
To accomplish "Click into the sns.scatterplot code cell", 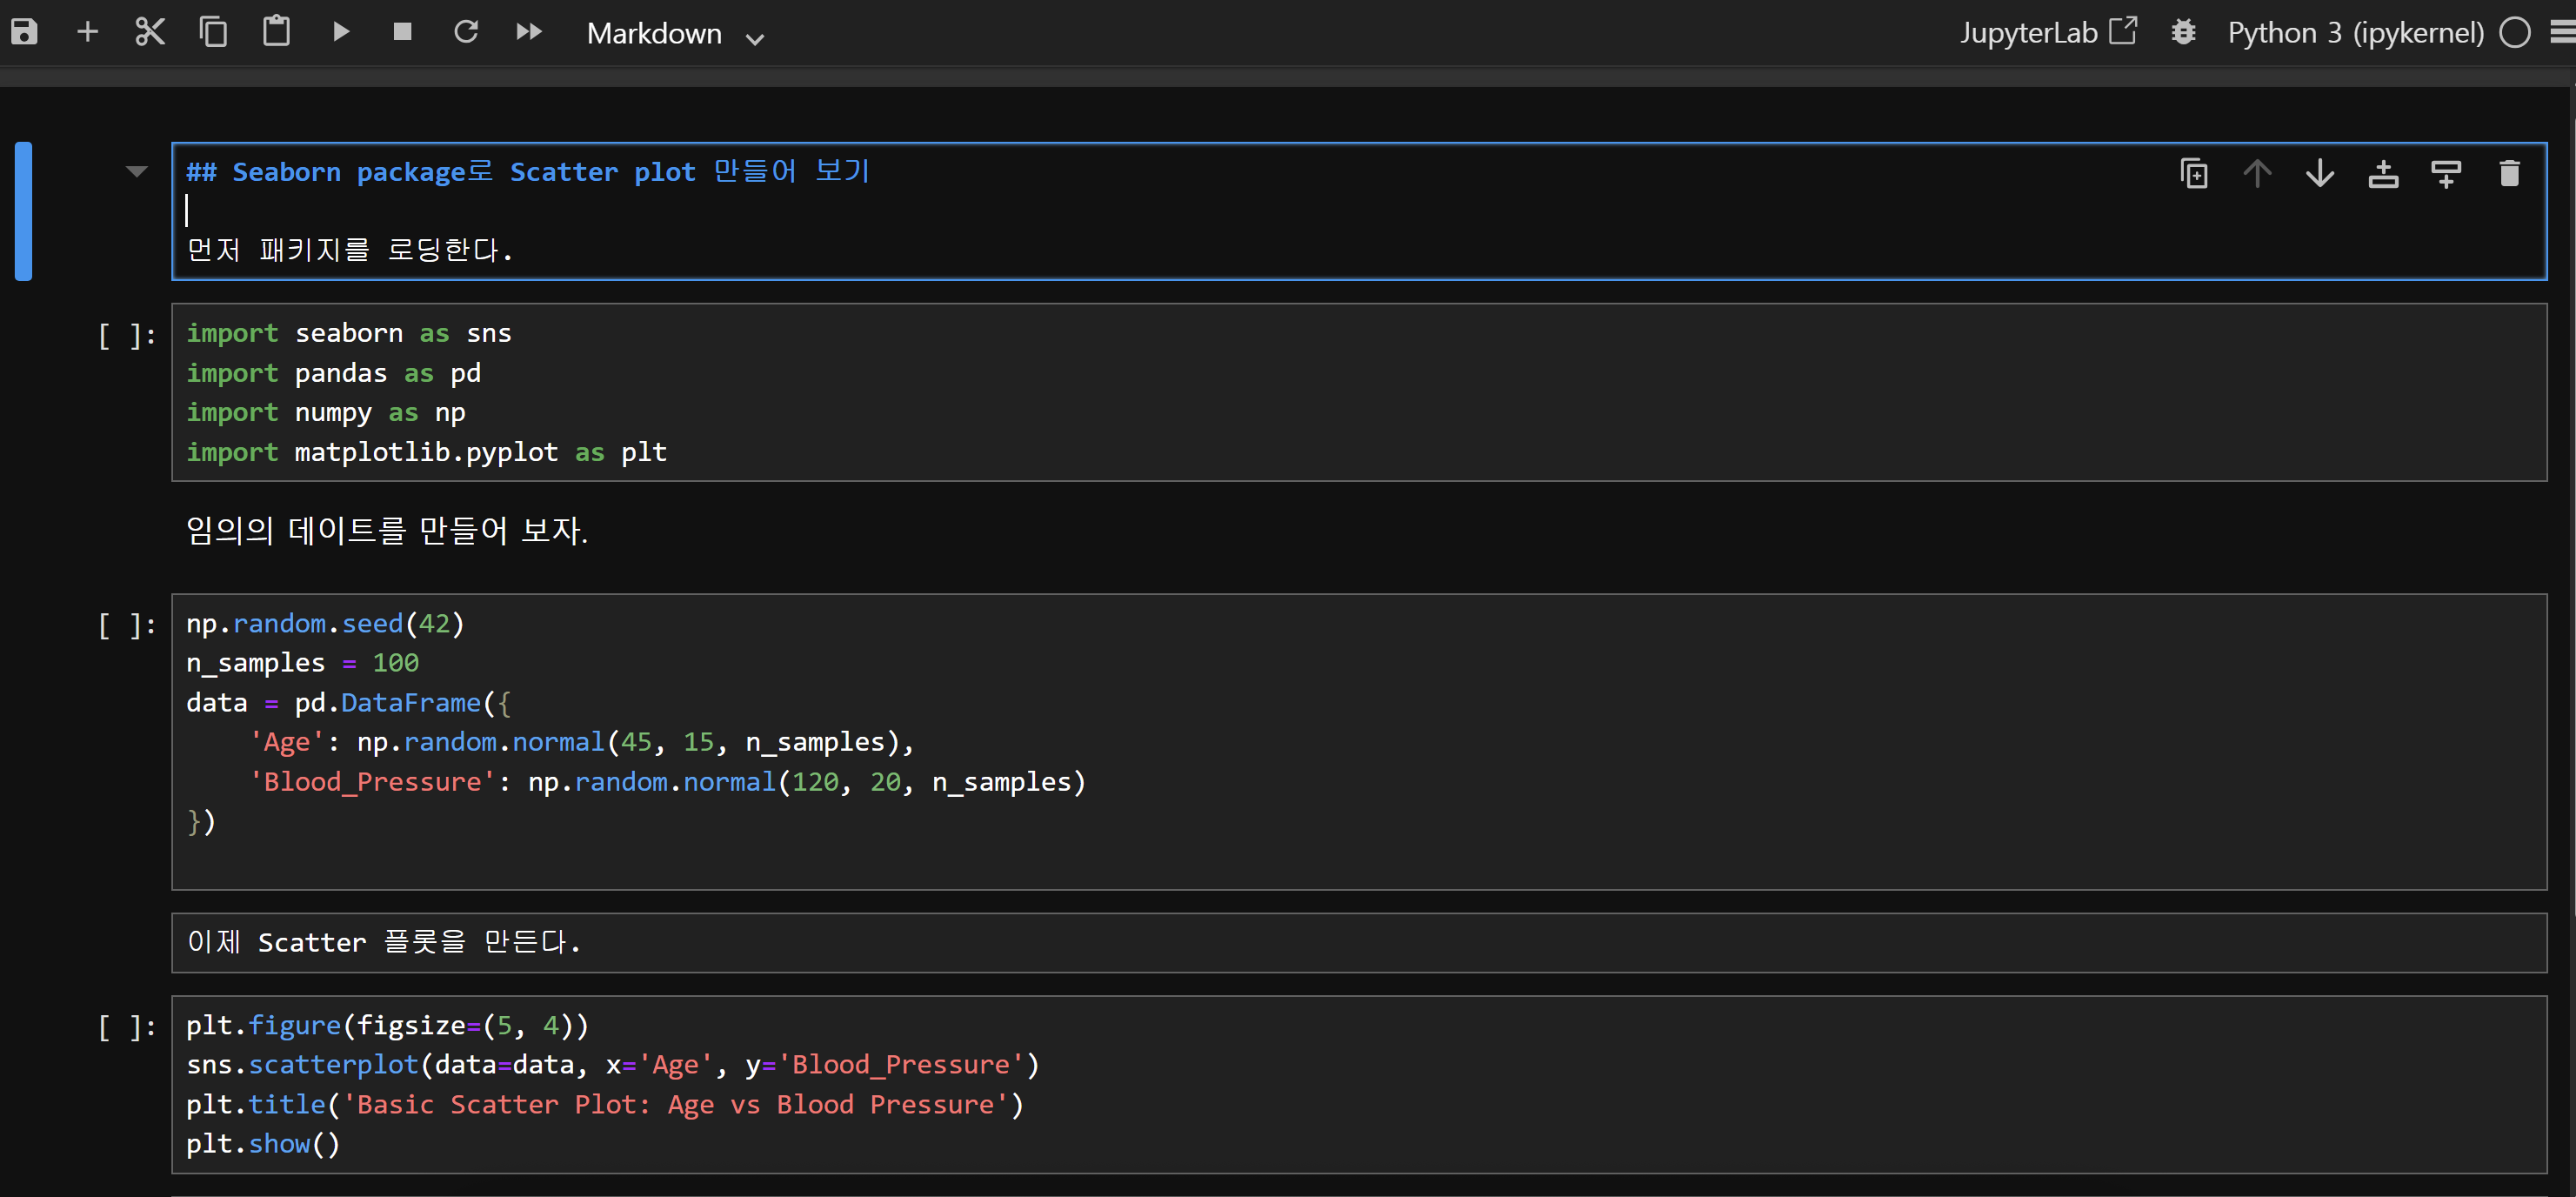I will coord(1359,1084).
